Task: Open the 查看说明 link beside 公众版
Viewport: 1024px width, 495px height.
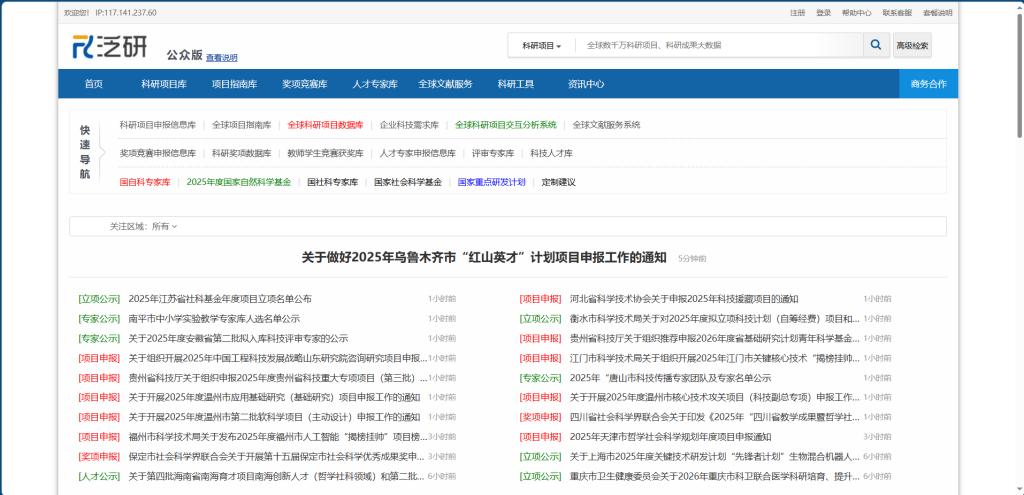Action: point(222,58)
